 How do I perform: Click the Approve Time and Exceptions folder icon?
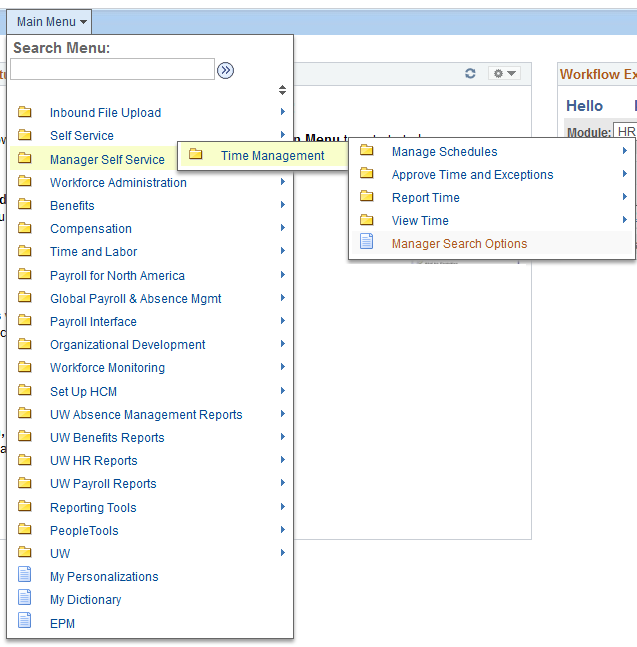click(367, 174)
